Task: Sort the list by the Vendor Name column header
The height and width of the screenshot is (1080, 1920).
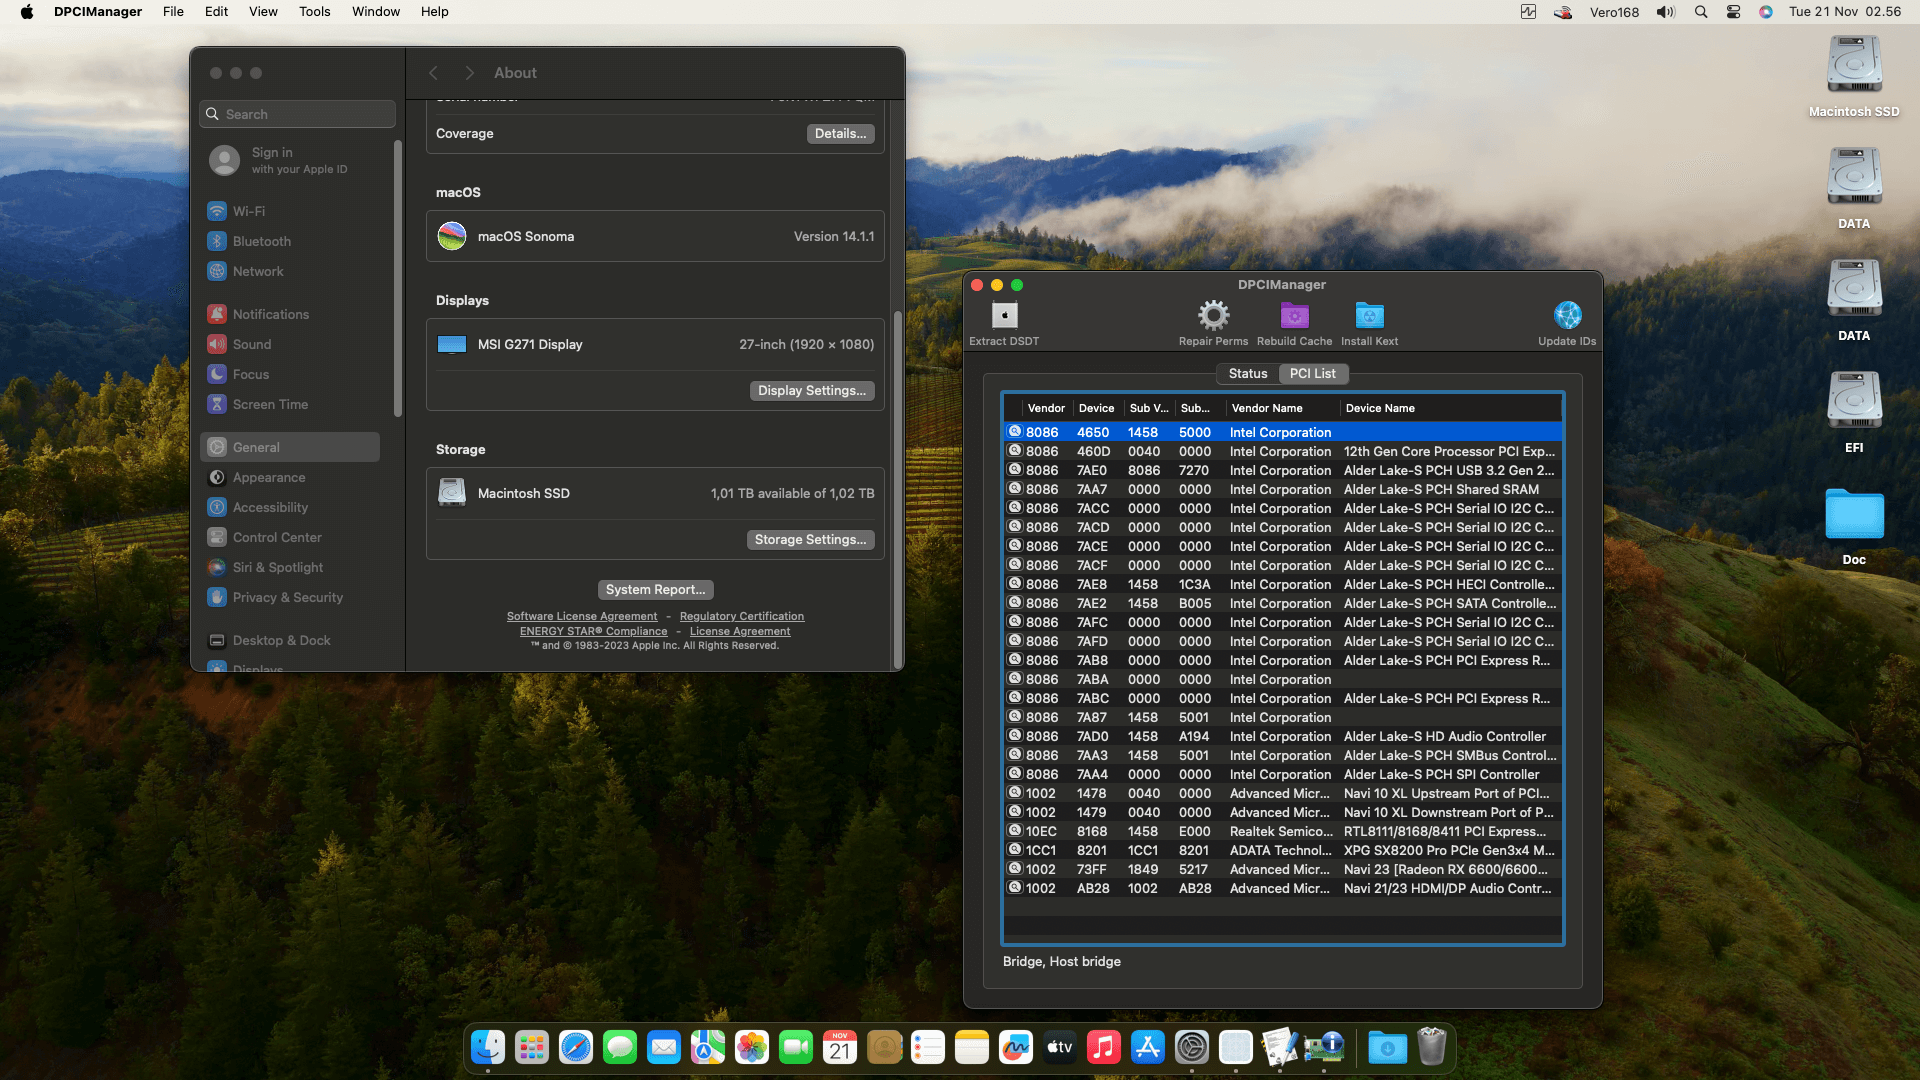Action: 1267,408
